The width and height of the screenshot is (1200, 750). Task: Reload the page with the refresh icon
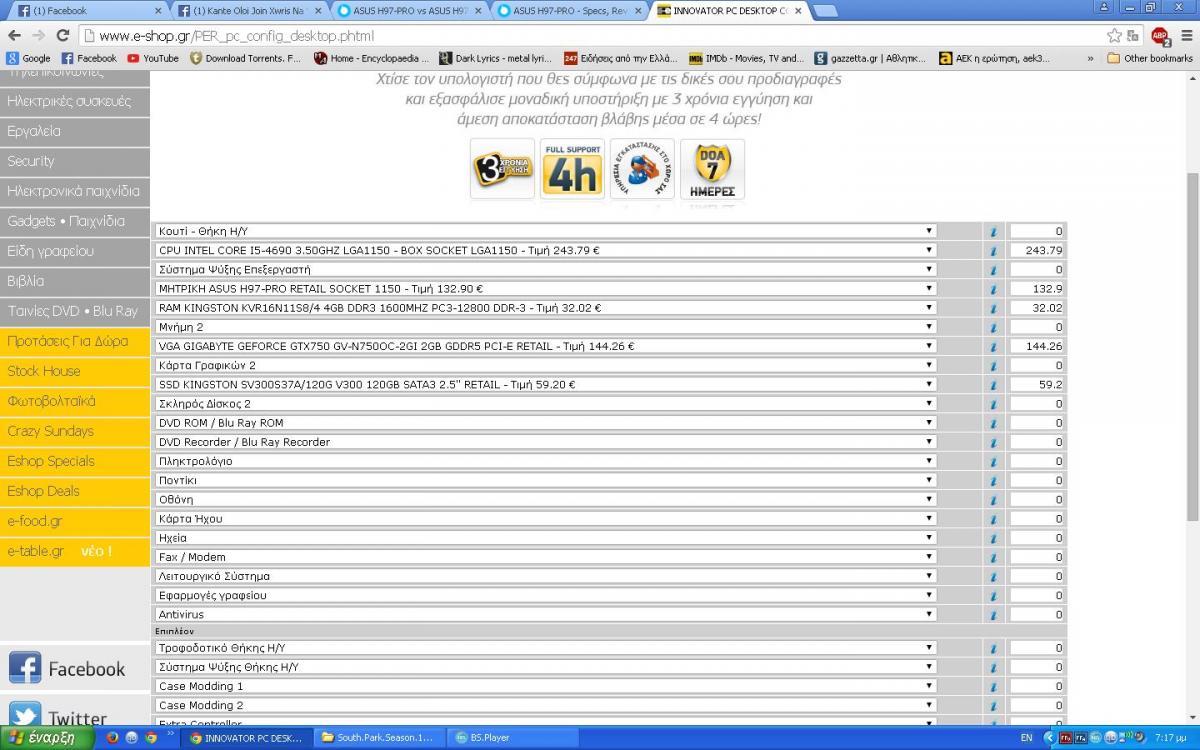pos(62,35)
